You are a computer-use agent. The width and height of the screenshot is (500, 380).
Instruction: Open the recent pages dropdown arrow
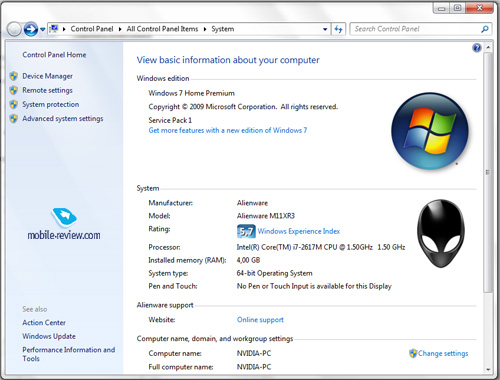(43, 29)
